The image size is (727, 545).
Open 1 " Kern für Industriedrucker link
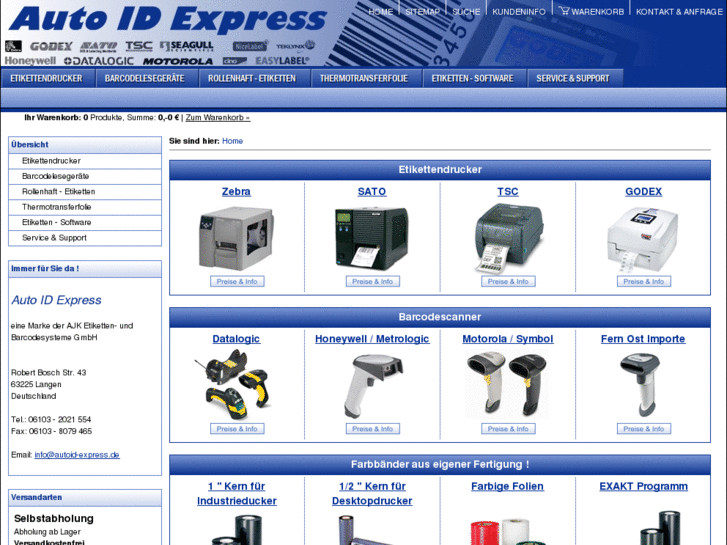[236, 494]
